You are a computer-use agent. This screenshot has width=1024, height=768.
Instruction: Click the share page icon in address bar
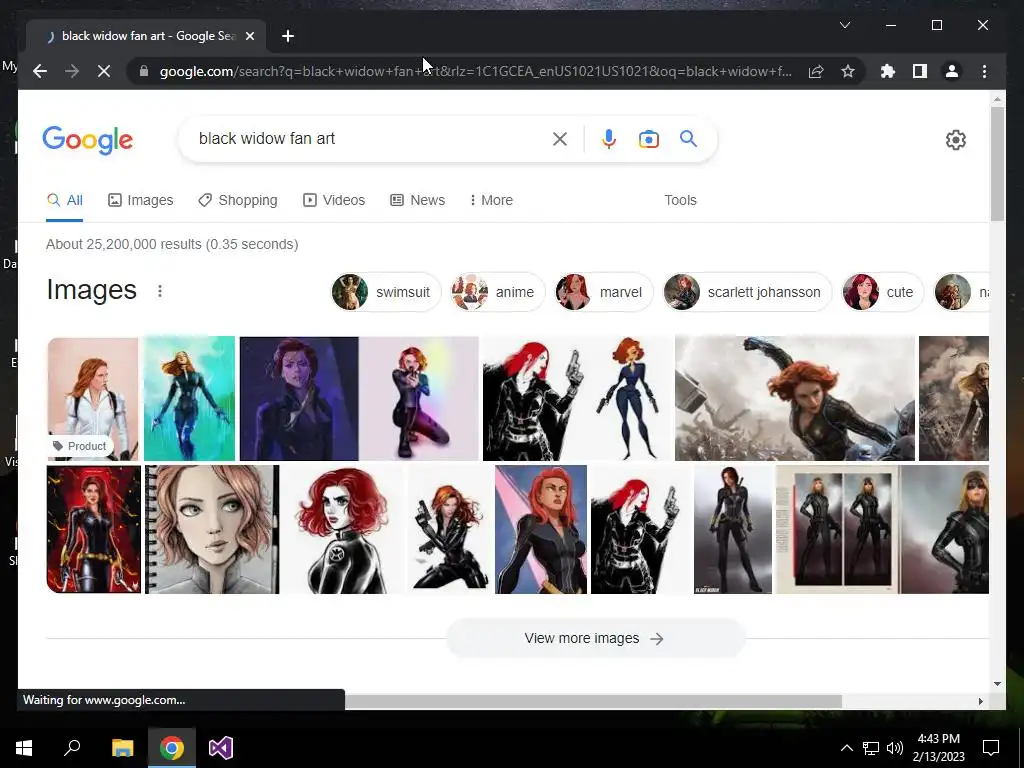pyautogui.click(x=816, y=71)
